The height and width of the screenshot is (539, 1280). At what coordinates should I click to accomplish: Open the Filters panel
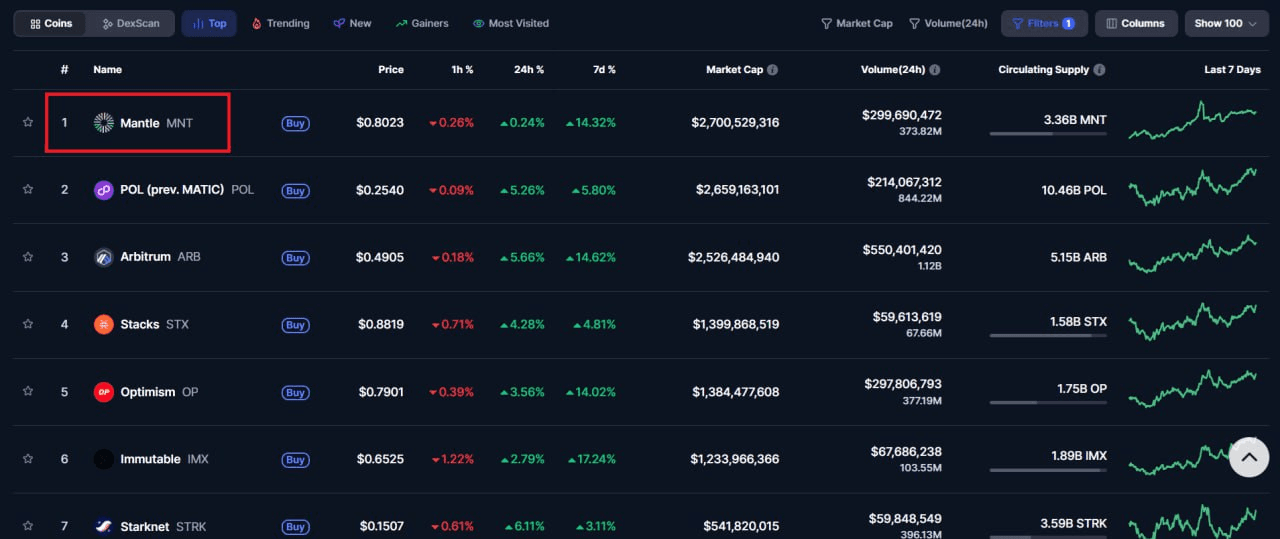1044,23
